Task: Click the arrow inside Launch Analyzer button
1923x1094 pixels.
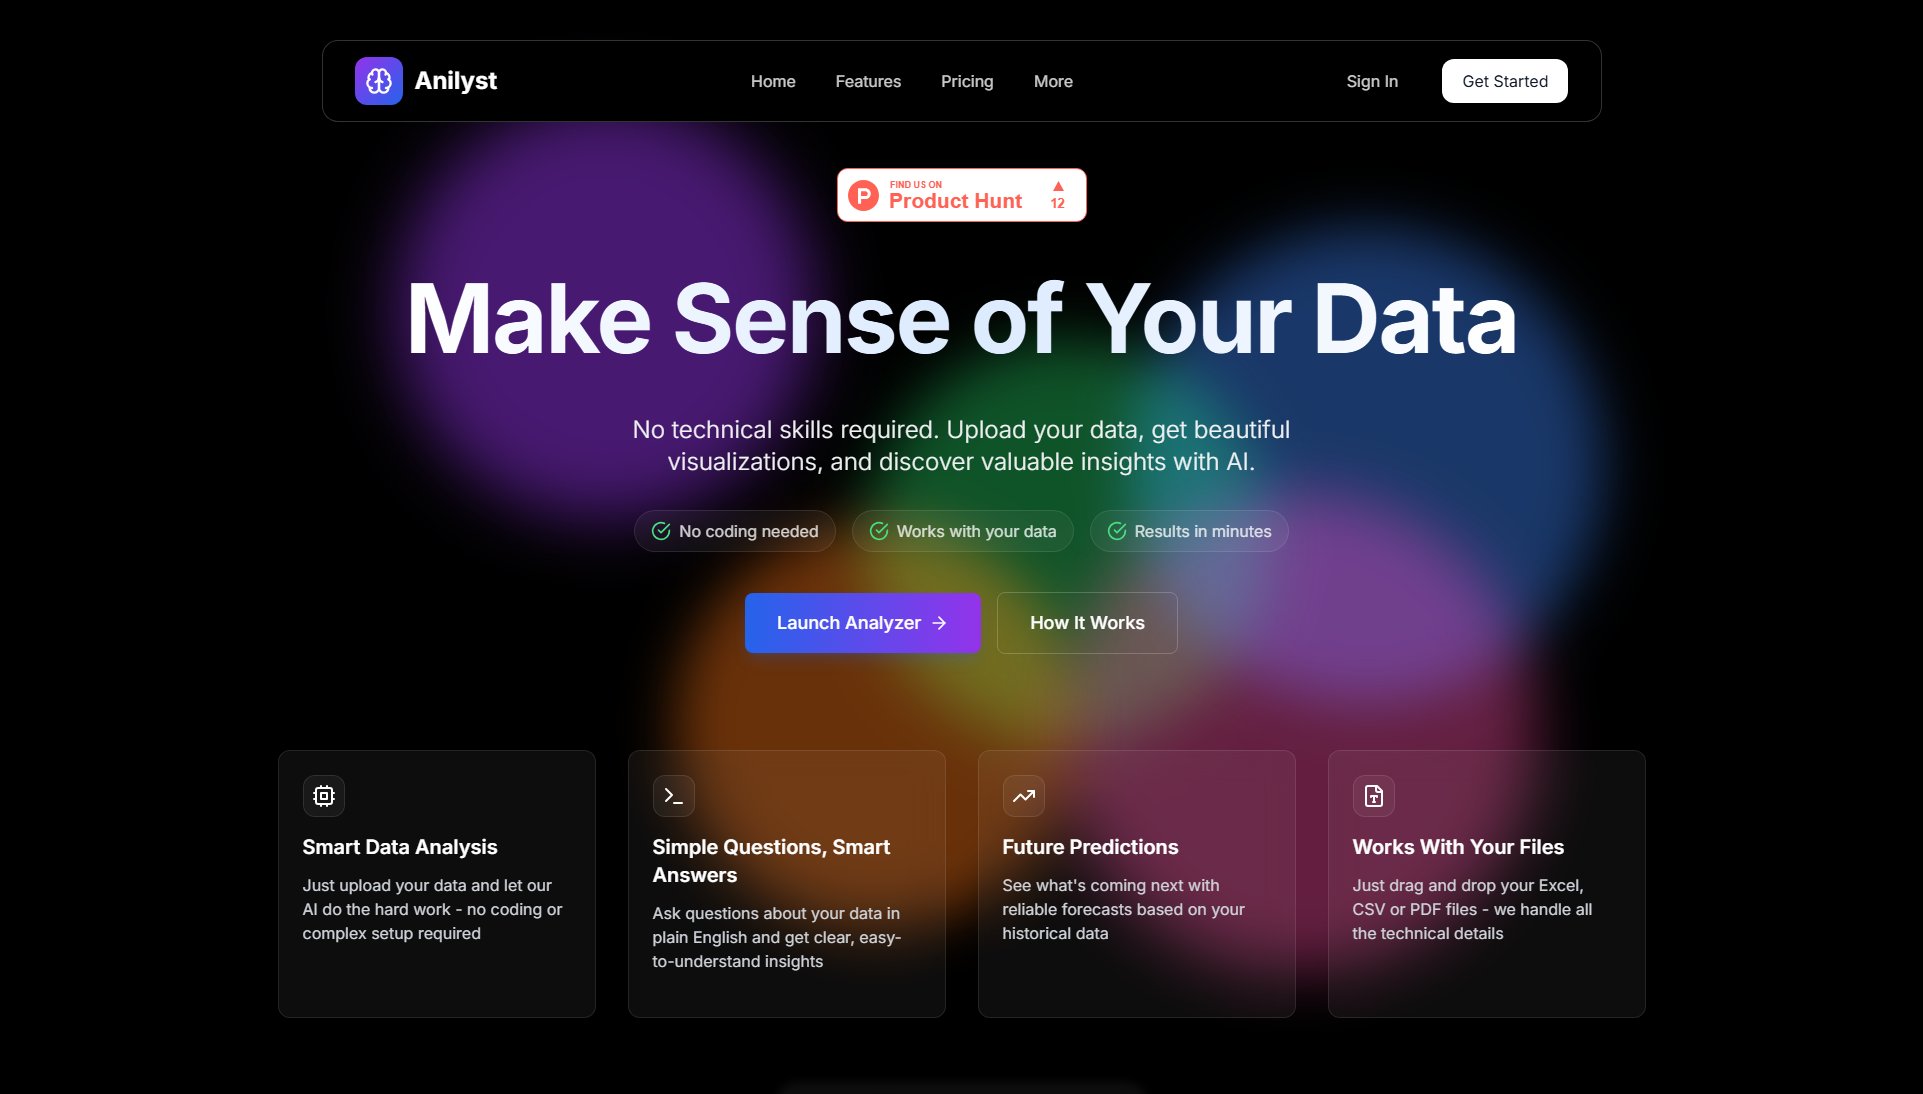Action: (x=939, y=623)
